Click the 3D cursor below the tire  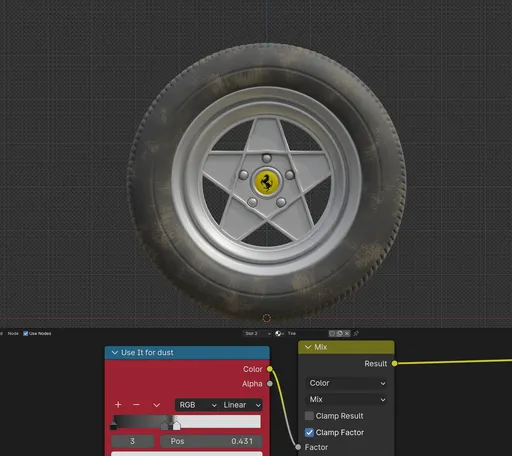click(267, 318)
